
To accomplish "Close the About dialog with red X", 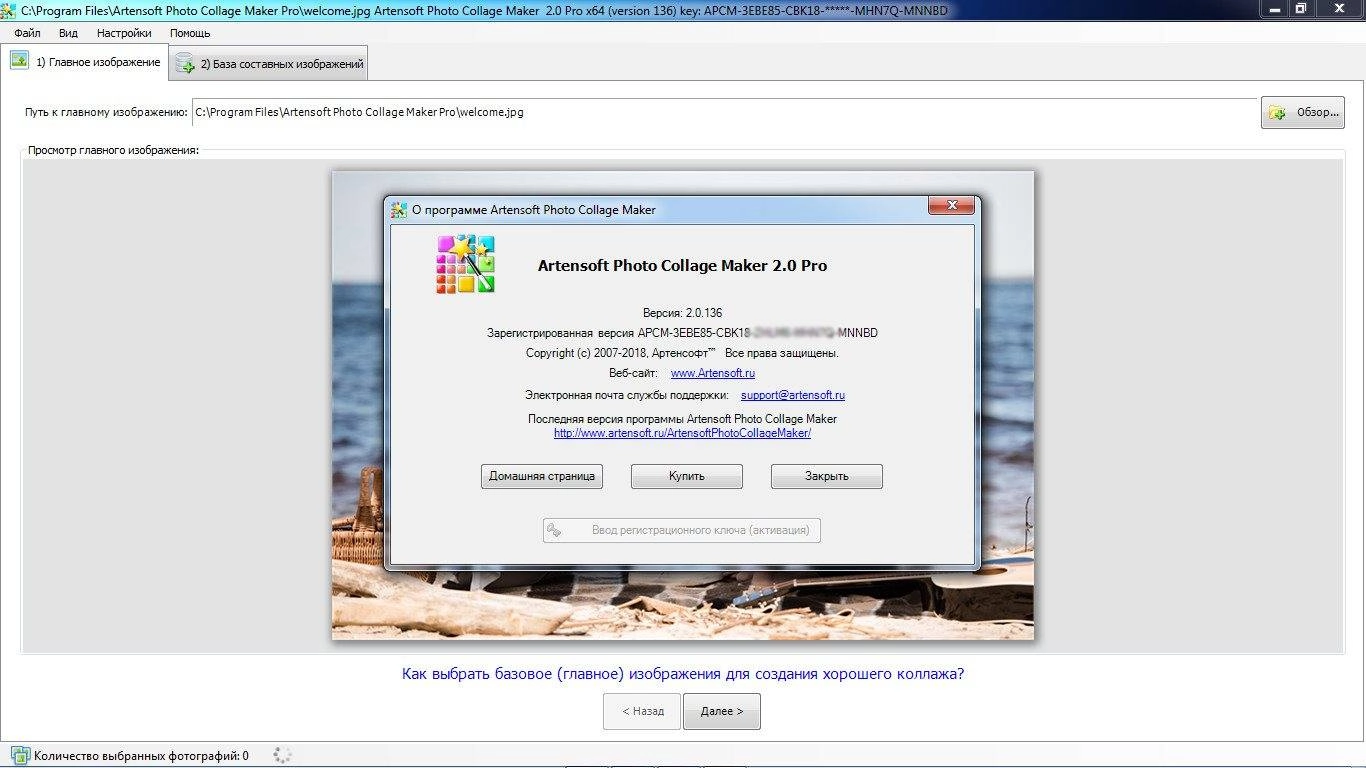I will tap(951, 206).
